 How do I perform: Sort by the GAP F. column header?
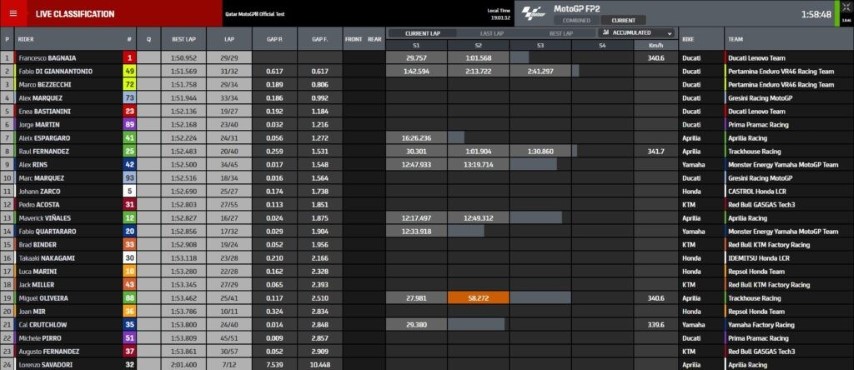[x=319, y=39]
